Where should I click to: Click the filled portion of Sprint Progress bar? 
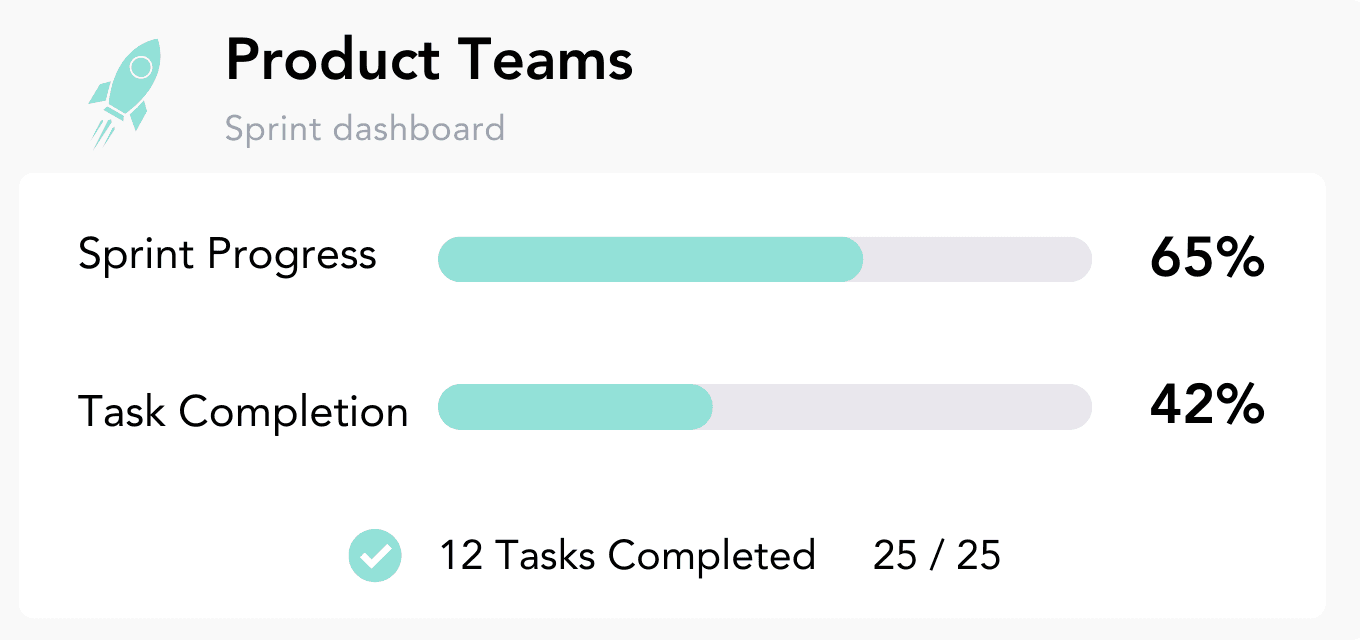pos(650,259)
